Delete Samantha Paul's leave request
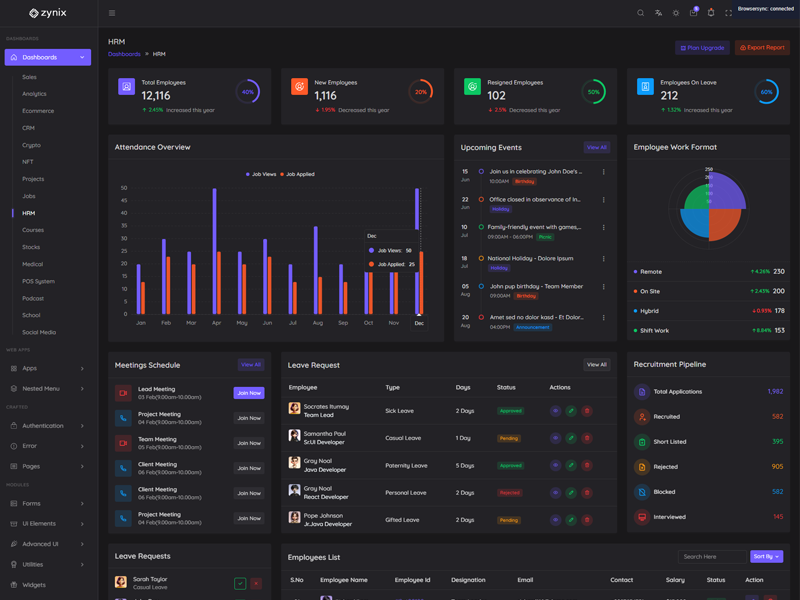800x600 pixels. (587, 438)
